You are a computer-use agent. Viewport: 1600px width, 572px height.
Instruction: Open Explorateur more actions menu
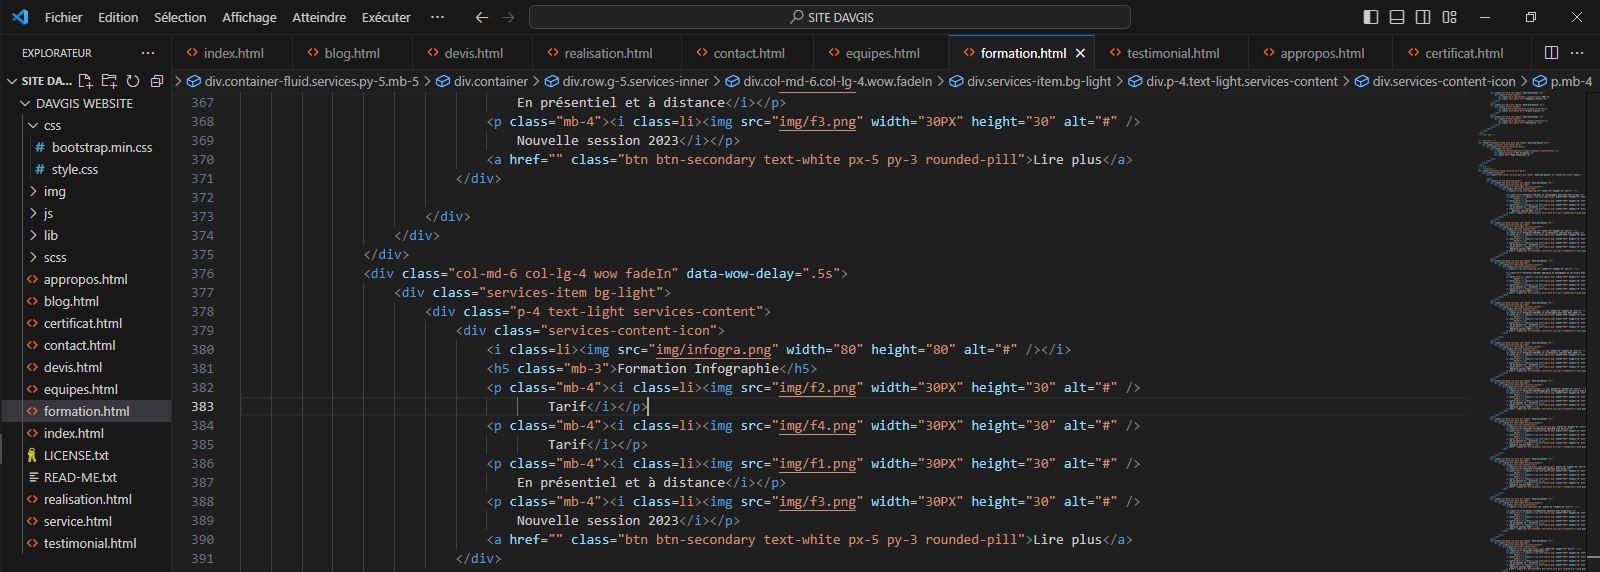click(x=148, y=53)
